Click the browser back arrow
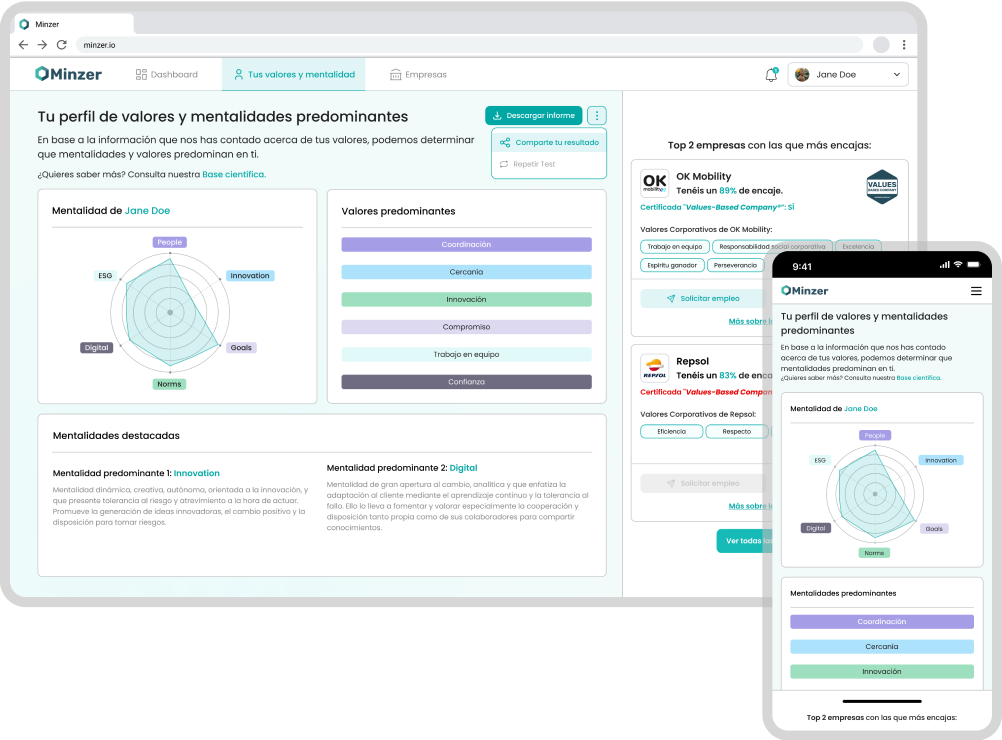Viewport: 1002px width, 740px height. pos(24,45)
